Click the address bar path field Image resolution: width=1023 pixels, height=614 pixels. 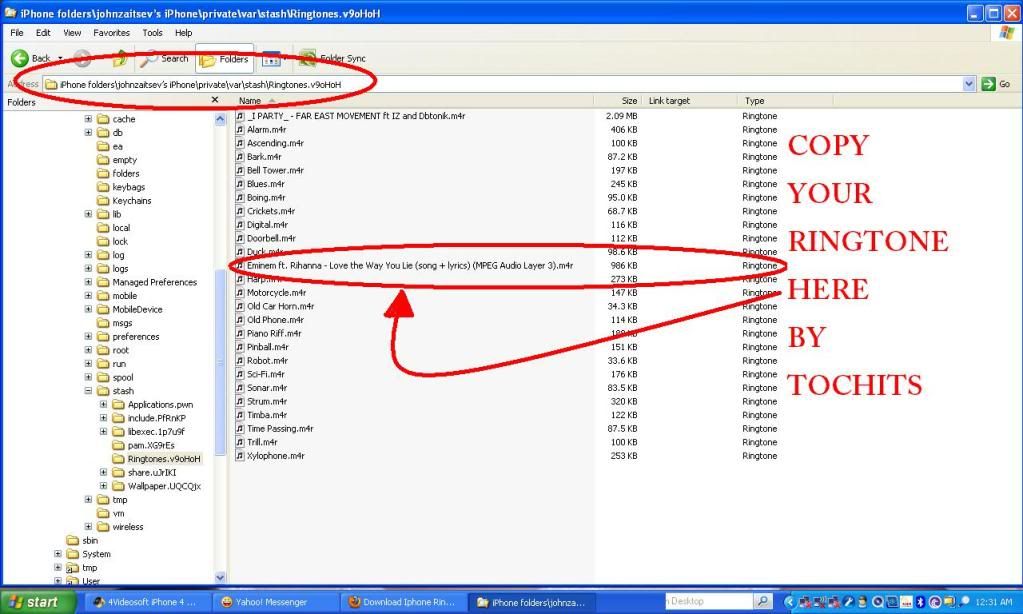coord(500,85)
